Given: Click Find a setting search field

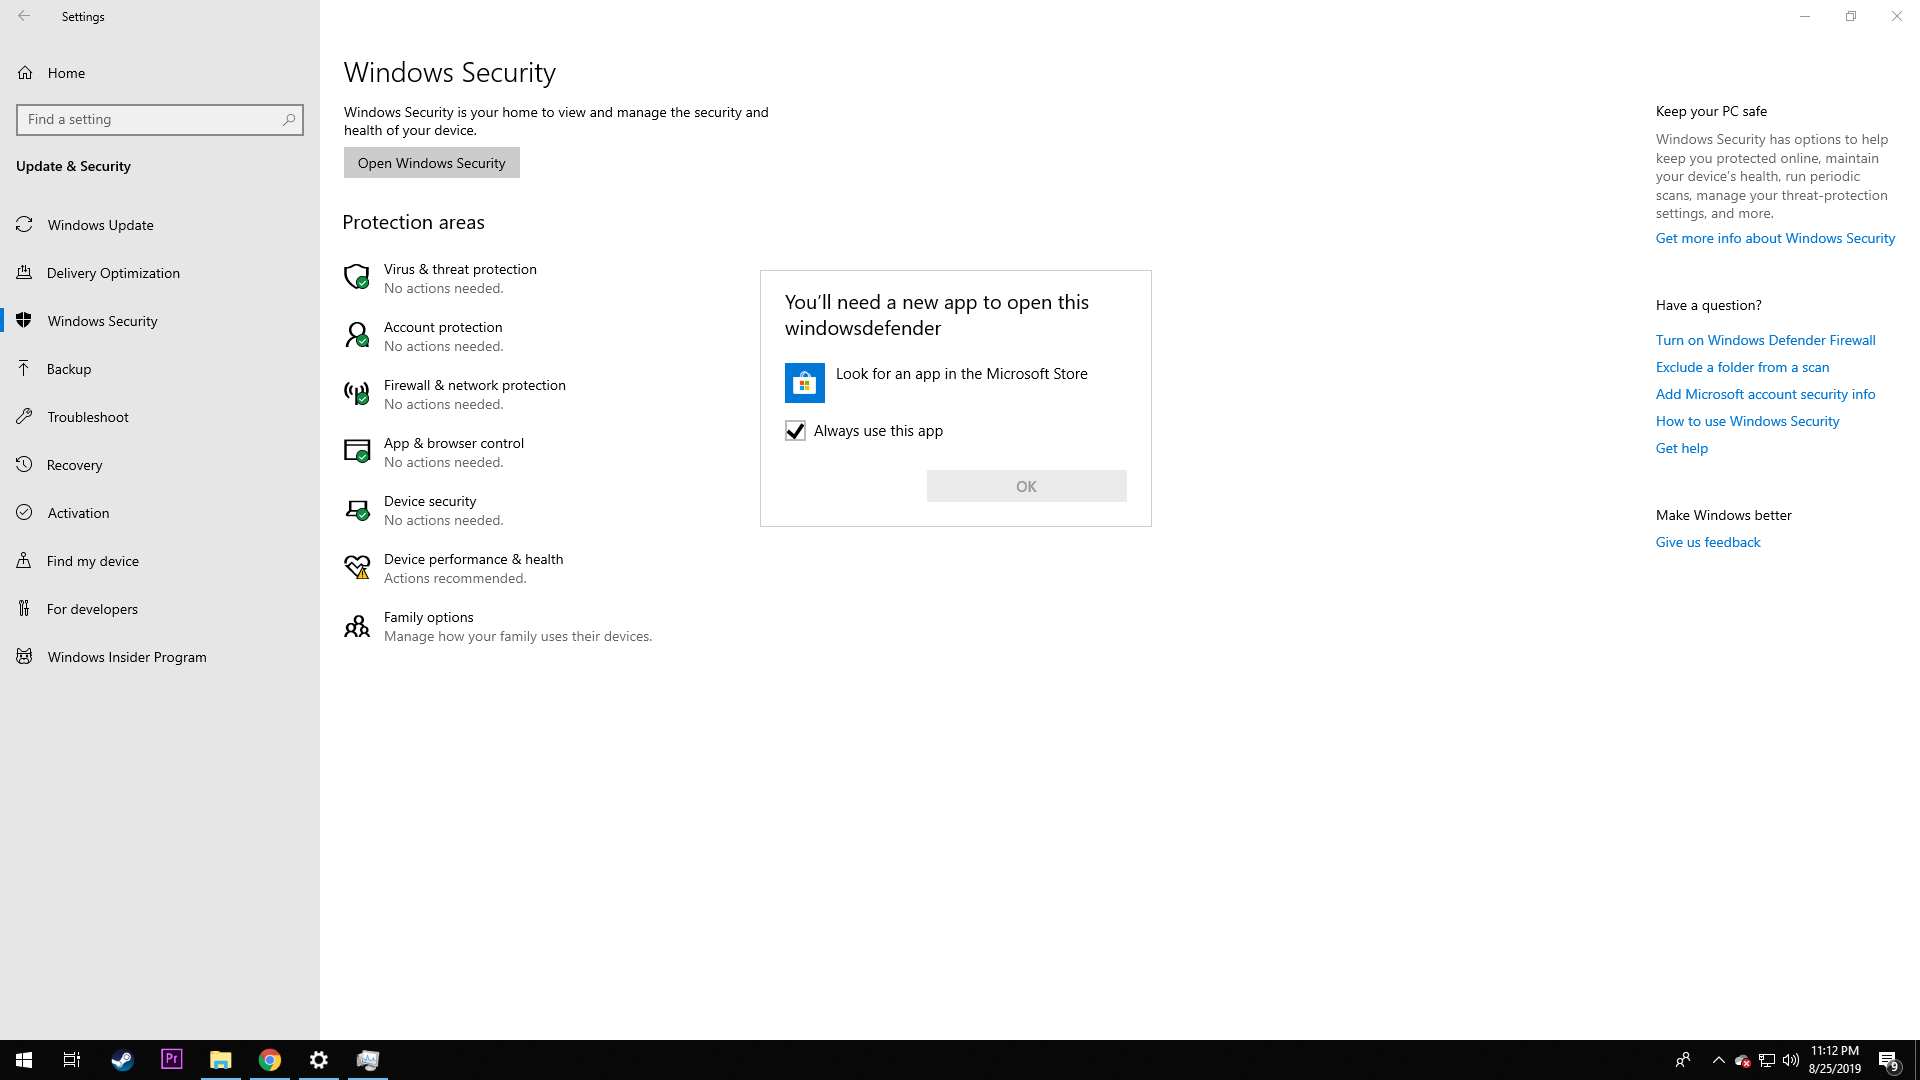Looking at the screenshot, I should pyautogui.click(x=160, y=119).
